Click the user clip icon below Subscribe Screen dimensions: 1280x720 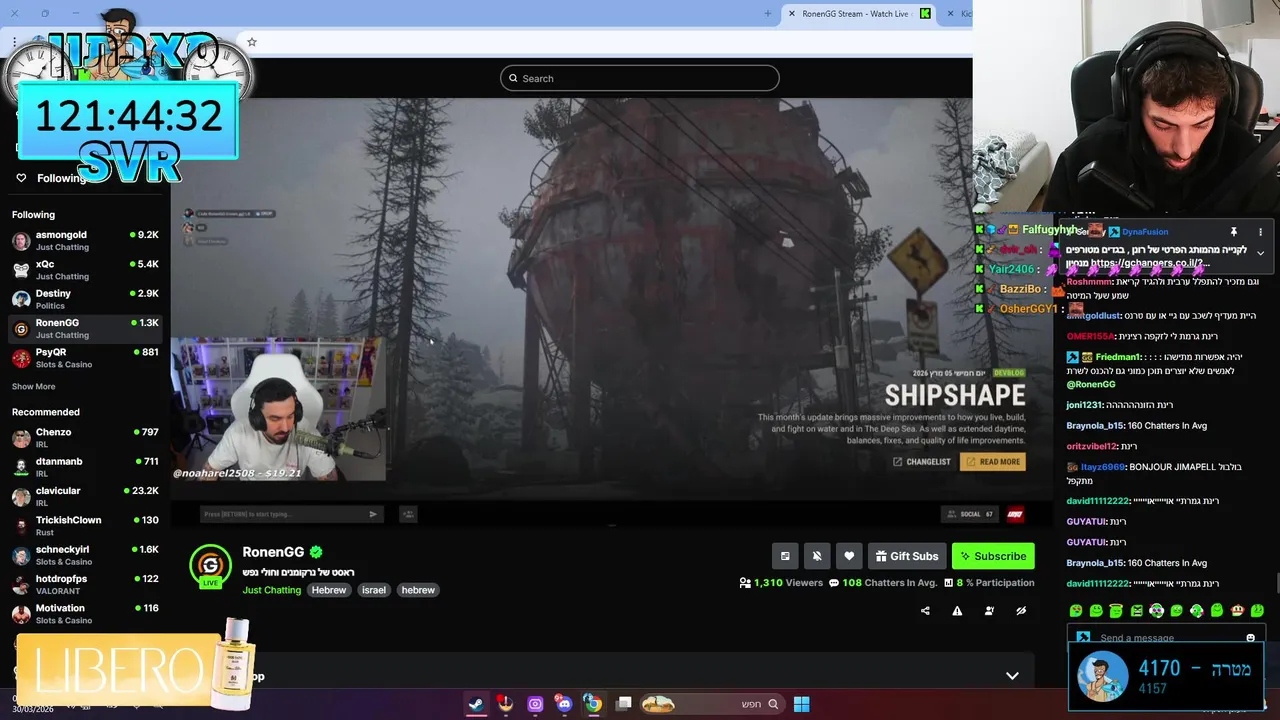click(989, 611)
